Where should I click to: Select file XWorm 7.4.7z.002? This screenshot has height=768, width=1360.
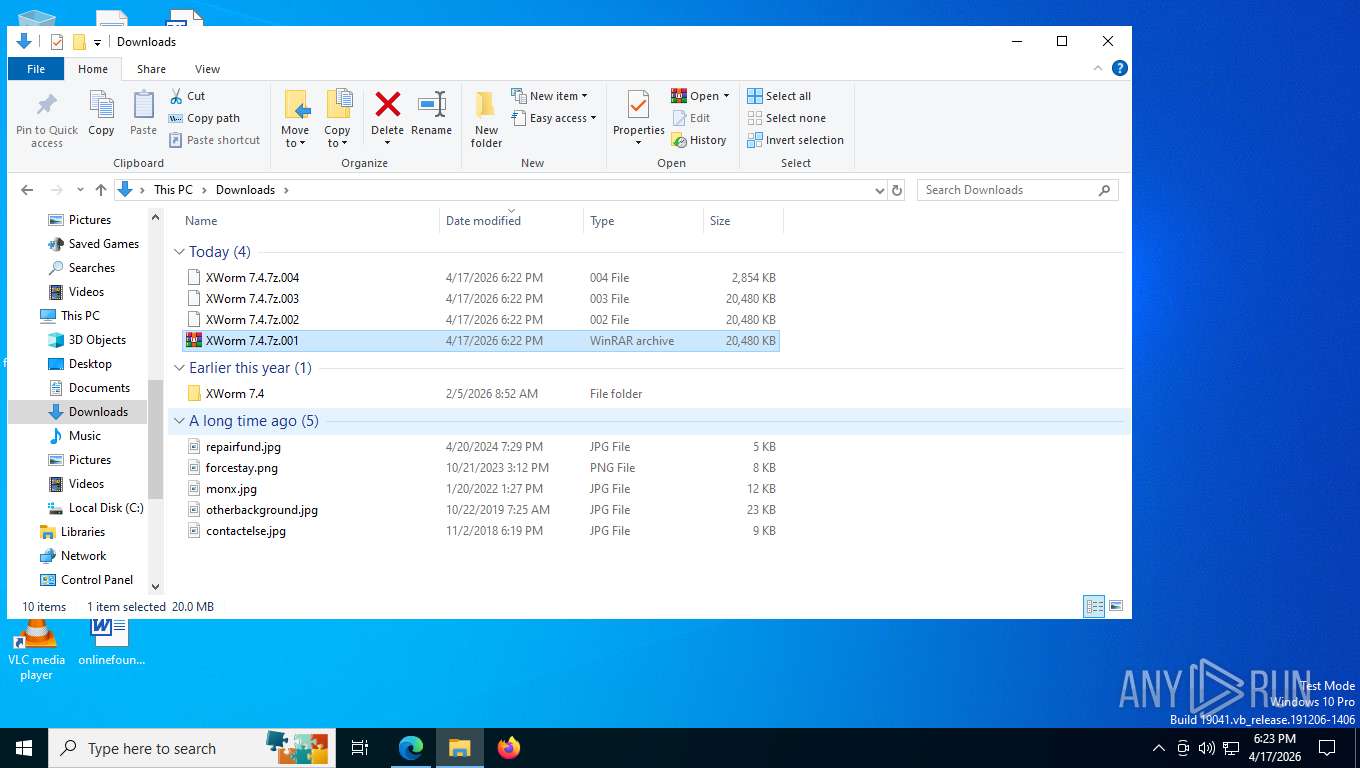(x=481, y=320)
